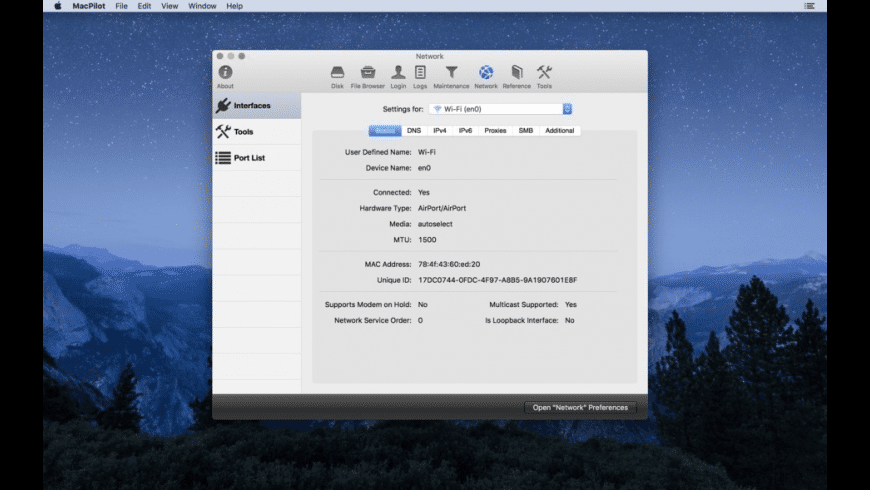
Task: Click the Connected value Yes
Action: tap(424, 193)
